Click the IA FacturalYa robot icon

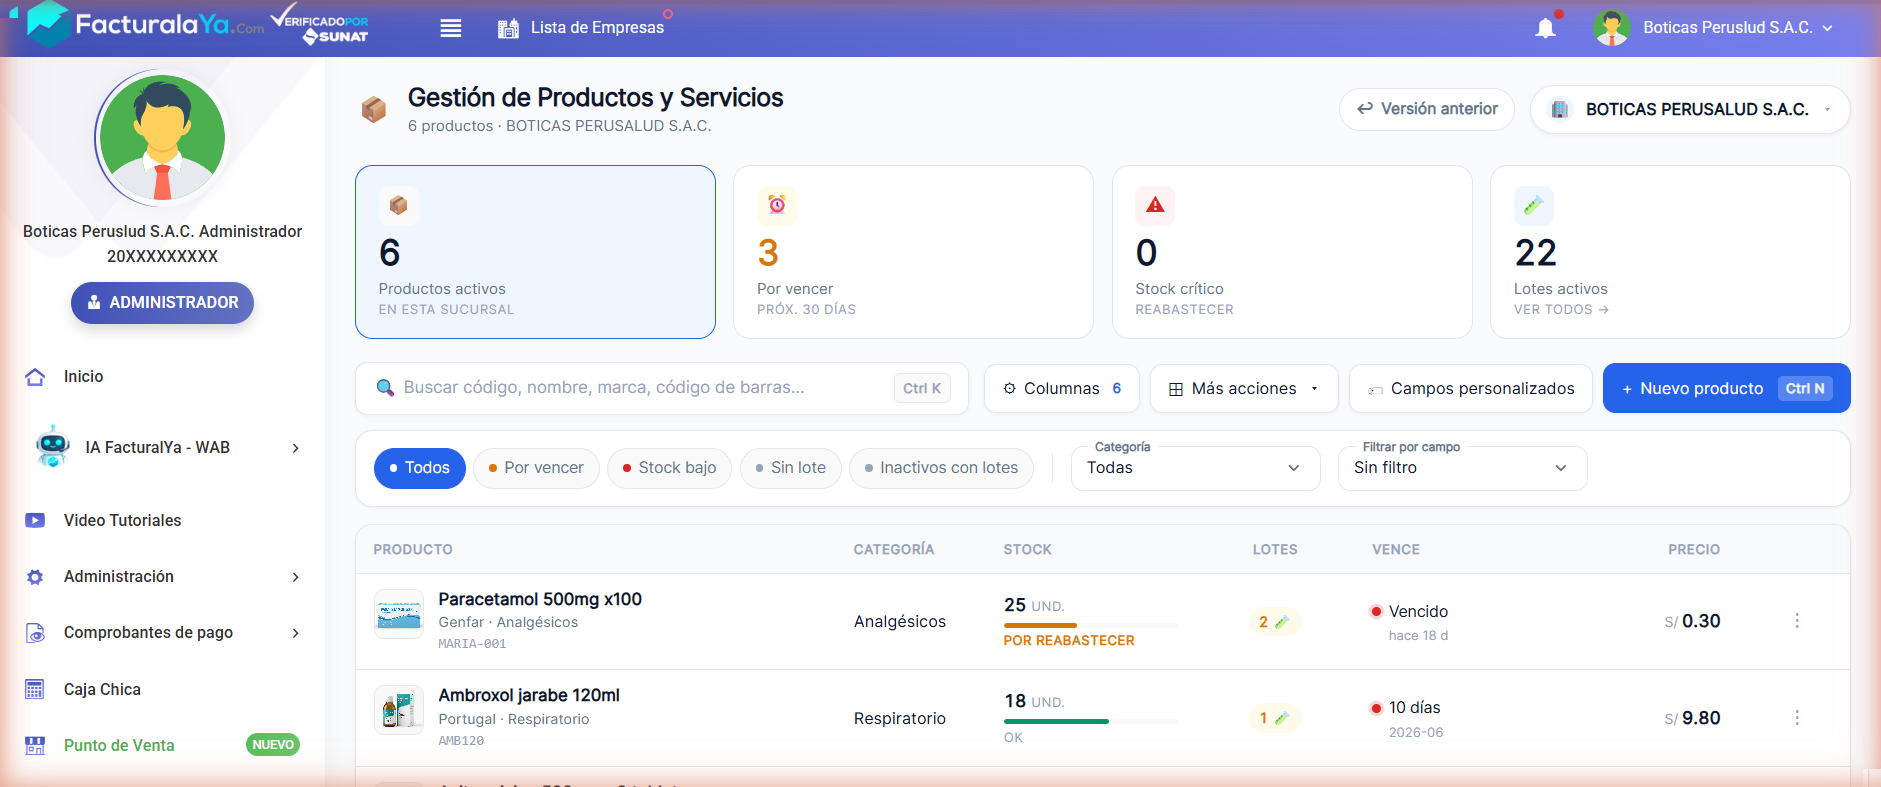(x=52, y=446)
